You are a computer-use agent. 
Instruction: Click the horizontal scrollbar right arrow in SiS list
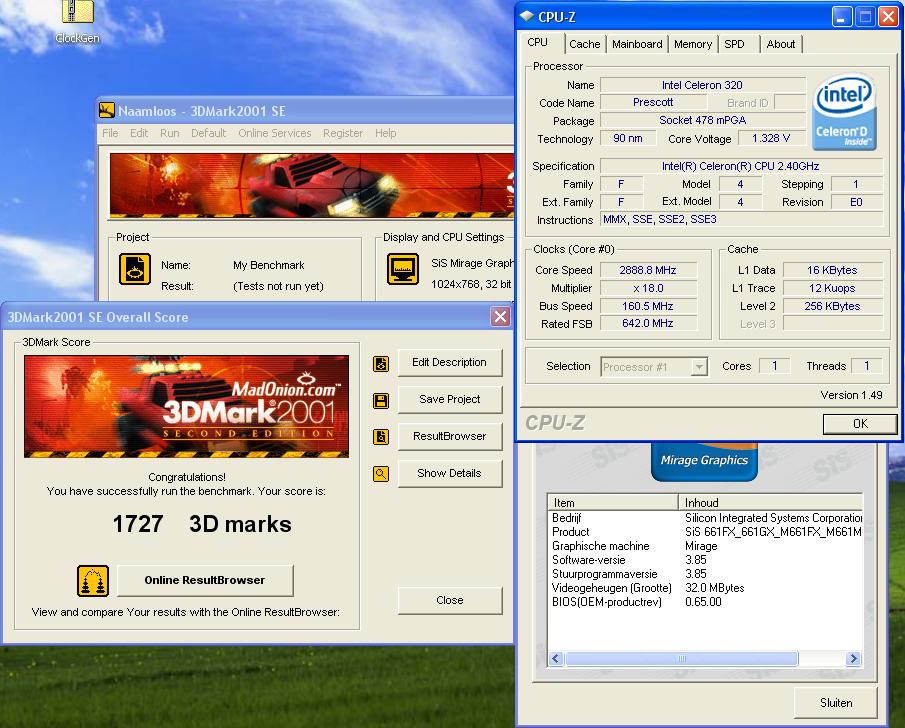coord(853,658)
